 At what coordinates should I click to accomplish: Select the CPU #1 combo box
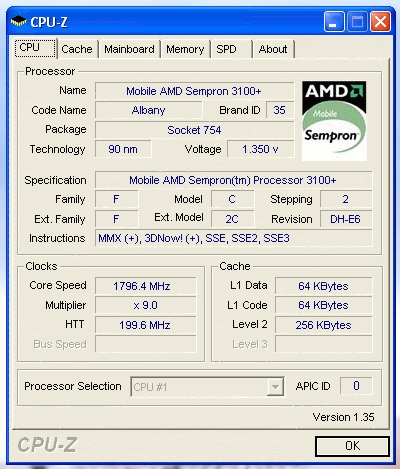point(207,387)
